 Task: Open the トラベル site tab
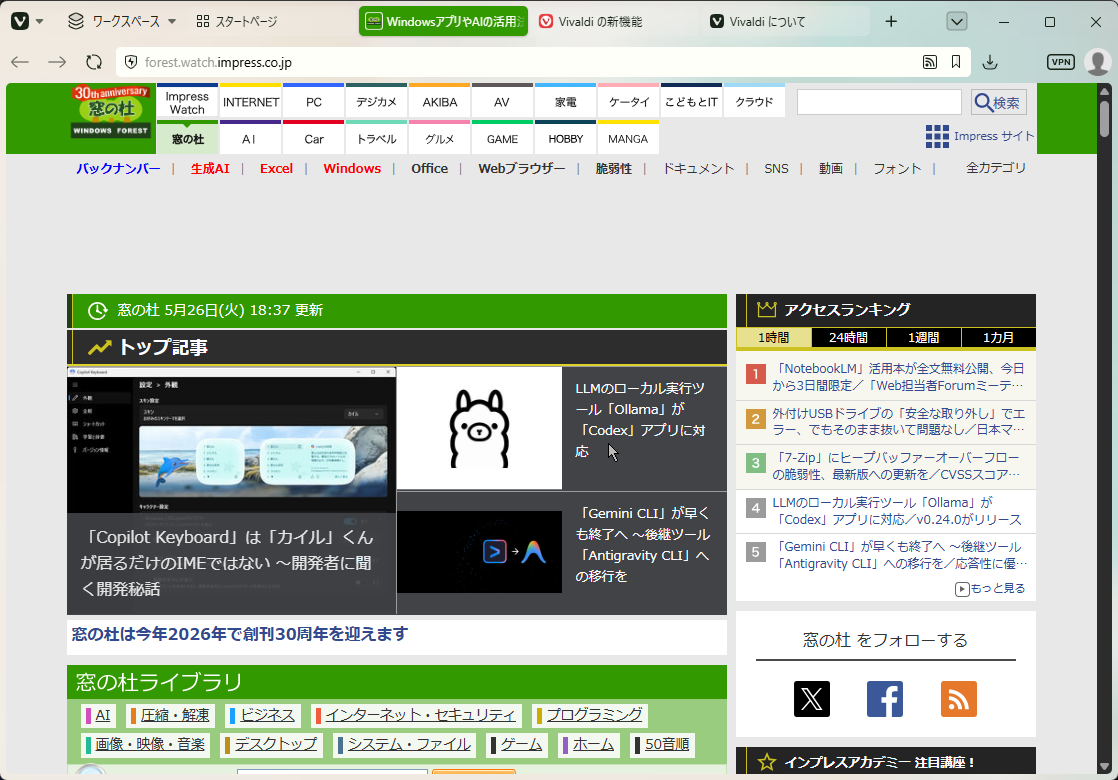(x=376, y=139)
